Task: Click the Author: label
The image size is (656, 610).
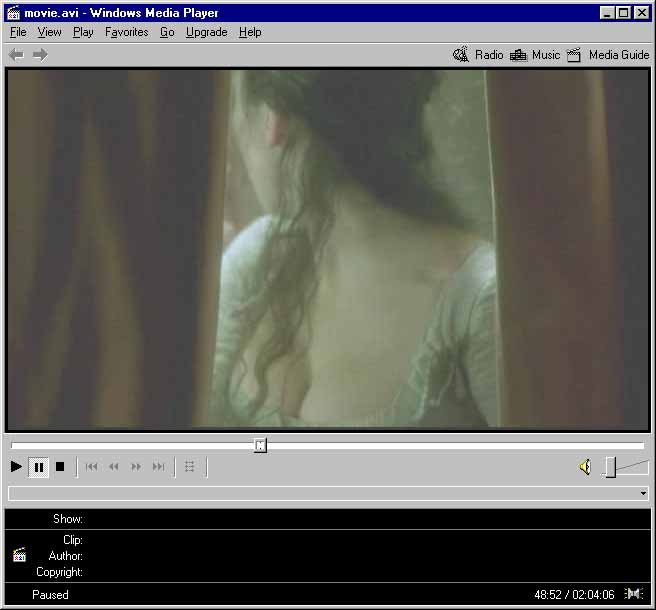Action: pyautogui.click(x=66, y=556)
